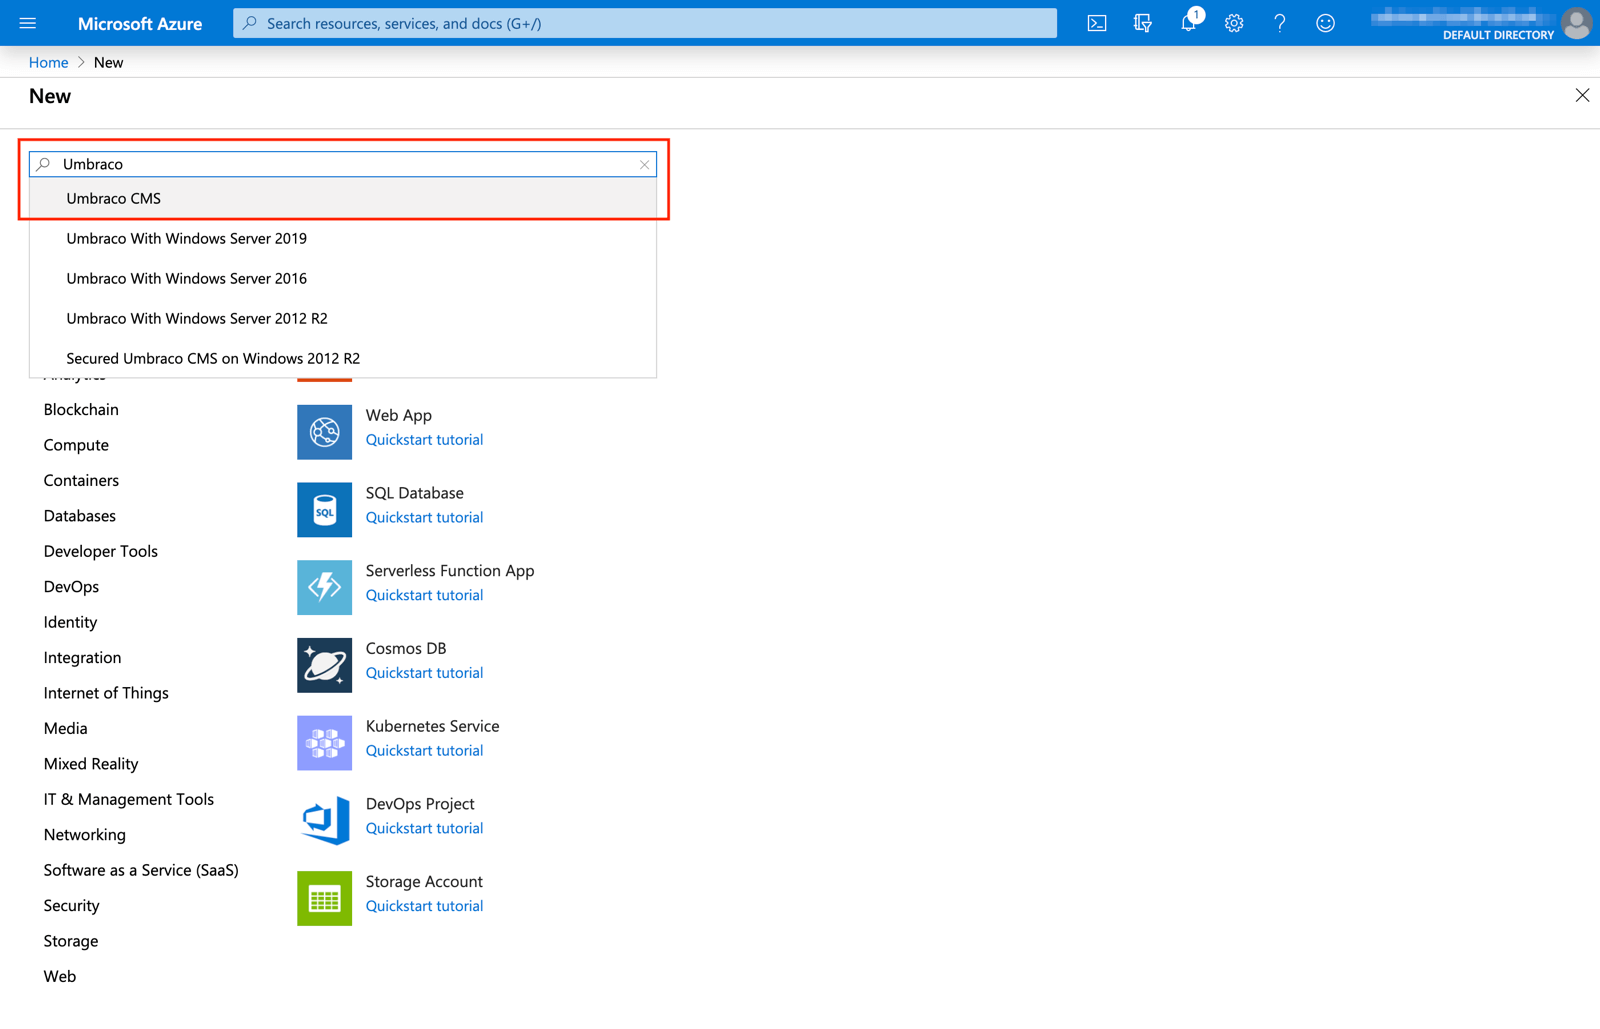Screen dimensions: 1600x1029
Task: Select Umbraco With Windows Server 2016
Action: coord(343,278)
